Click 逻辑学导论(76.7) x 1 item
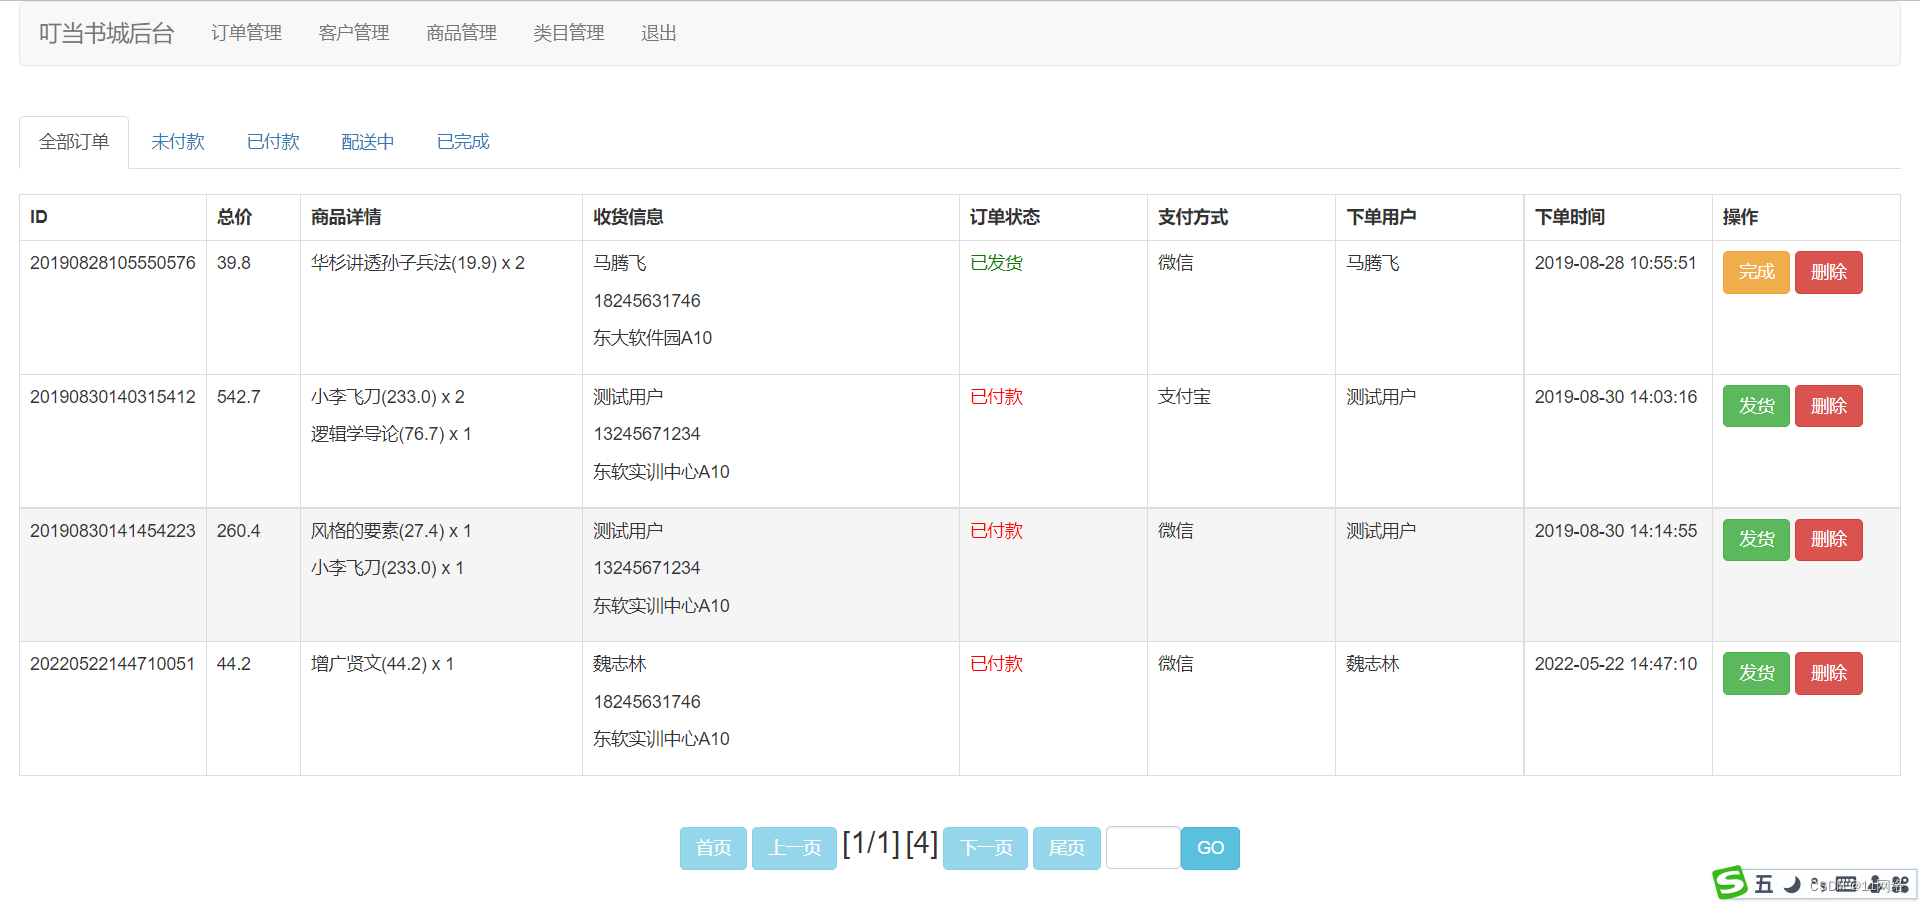 tap(391, 434)
